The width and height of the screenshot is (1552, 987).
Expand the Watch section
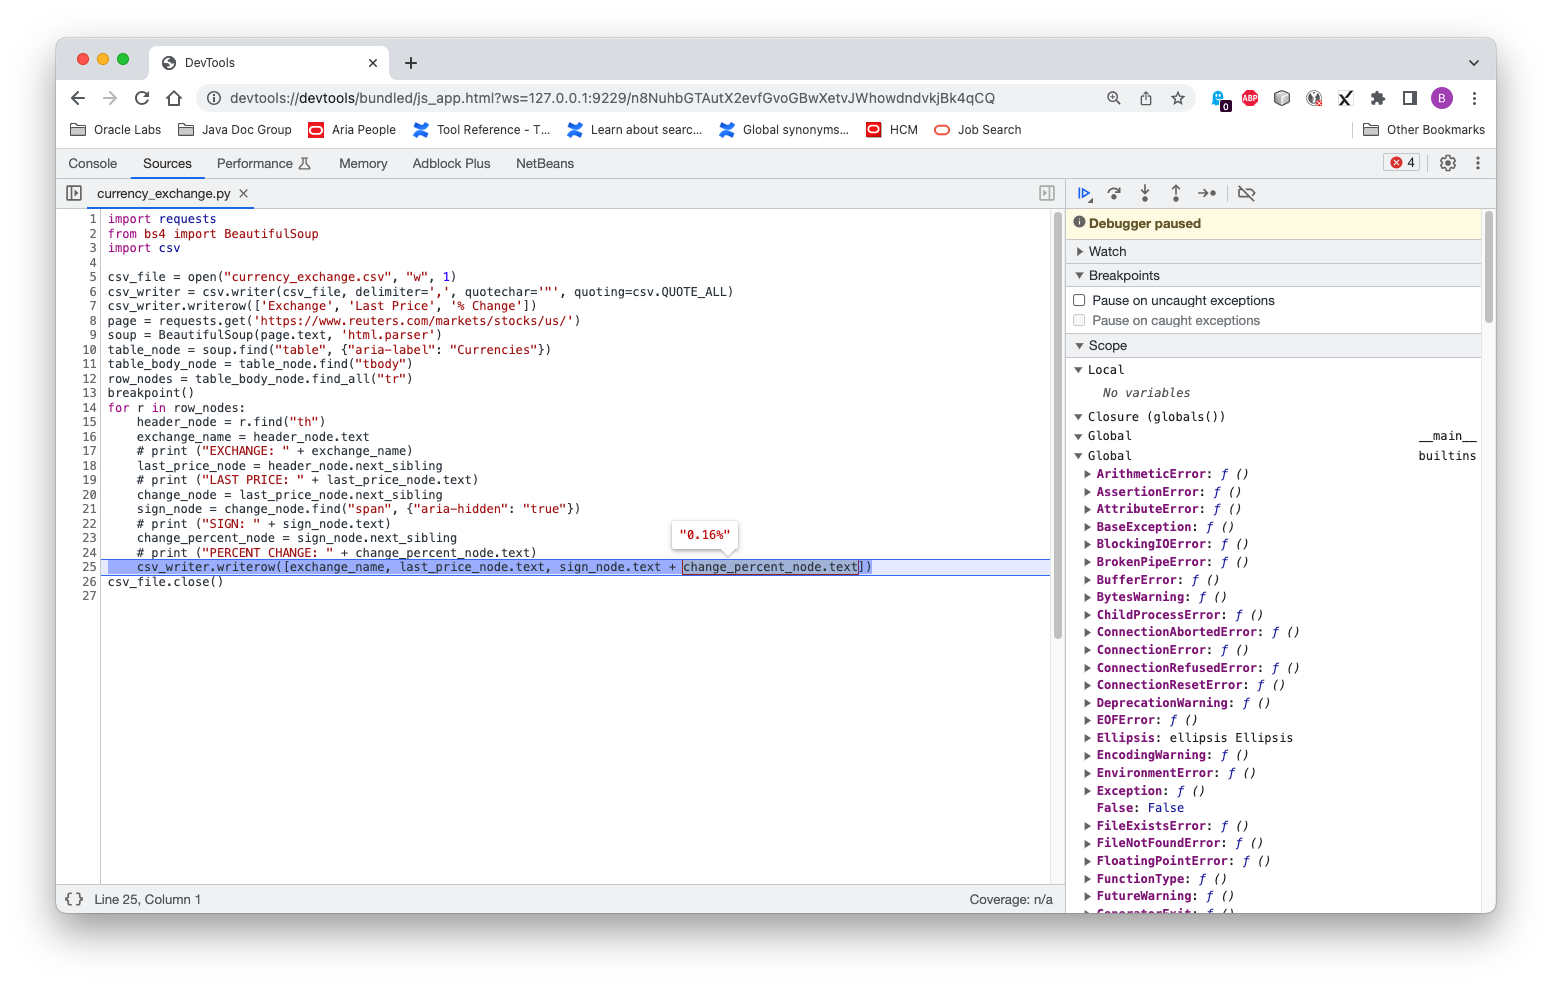(1081, 251)
